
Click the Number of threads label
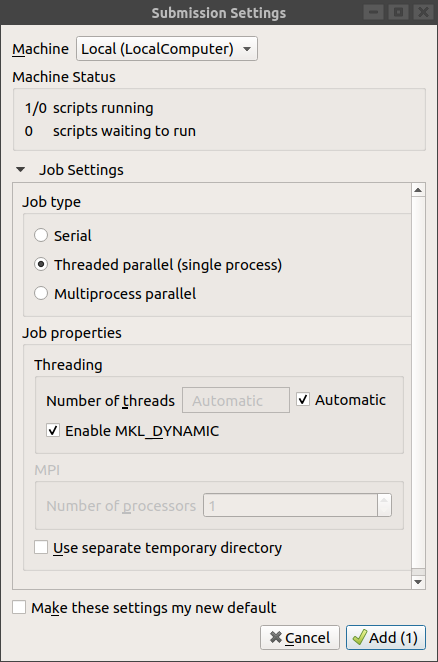pos(111,401)
